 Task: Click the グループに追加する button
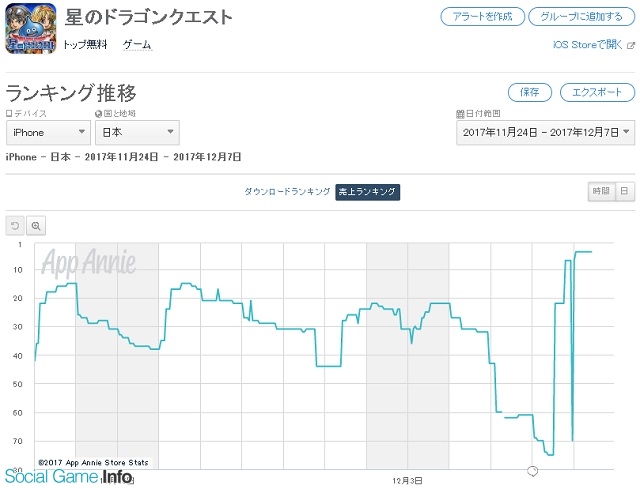click(x=582, y=16)
